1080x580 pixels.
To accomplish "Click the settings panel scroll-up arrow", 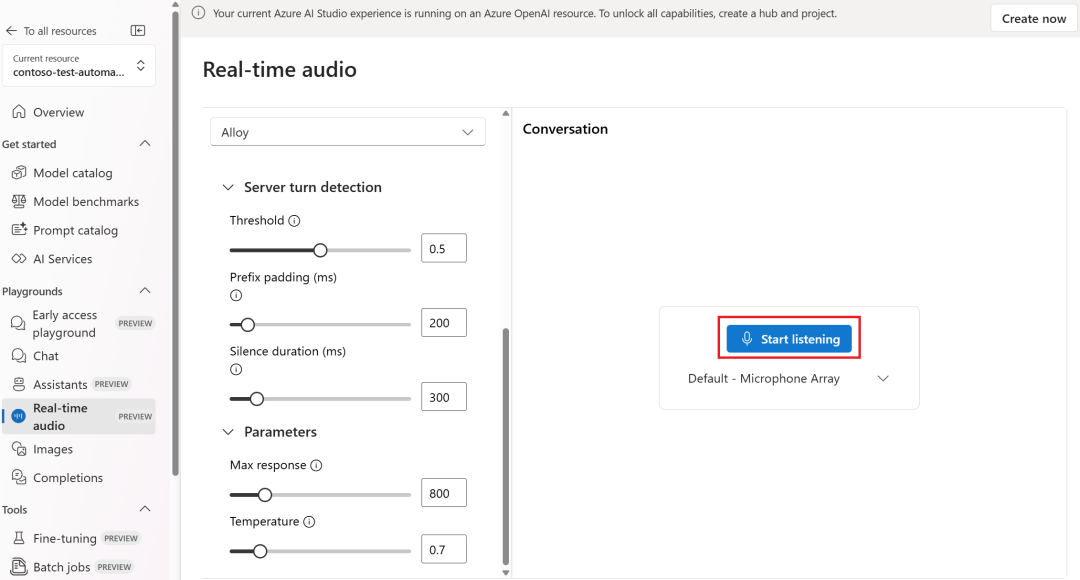I will coord(506,113).
